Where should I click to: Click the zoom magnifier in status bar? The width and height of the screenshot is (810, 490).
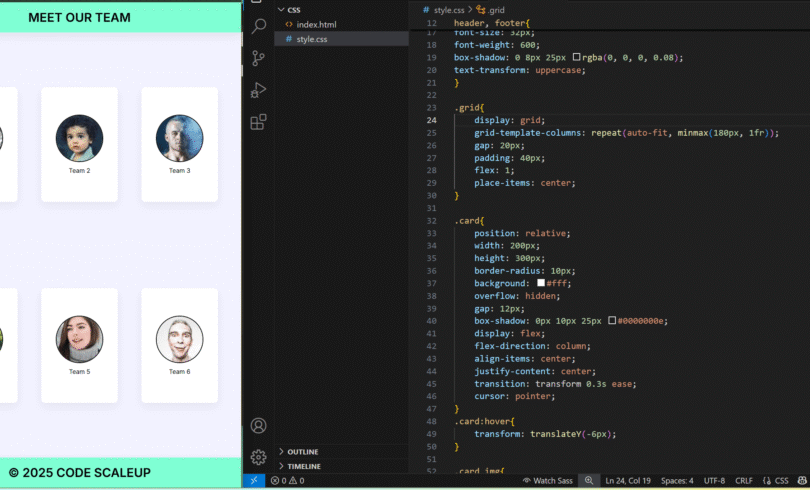pos(589,481)
